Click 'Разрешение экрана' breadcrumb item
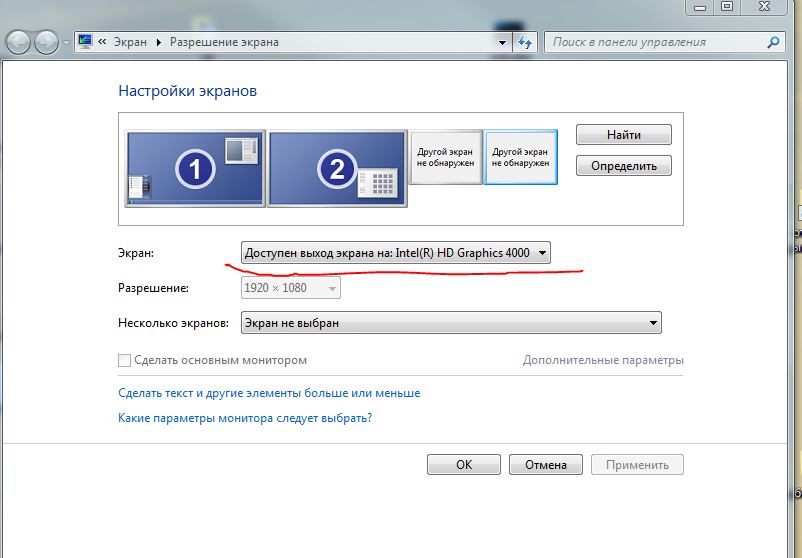Image resolution: width=802 pixels, height=558 pixels. 224,43
